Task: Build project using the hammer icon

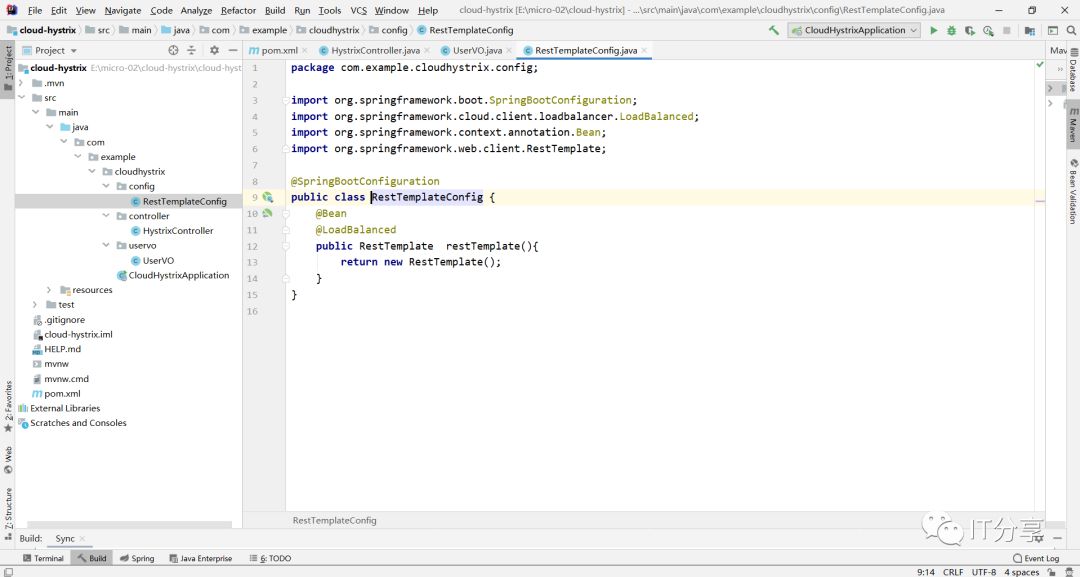Action: point(773,30)
